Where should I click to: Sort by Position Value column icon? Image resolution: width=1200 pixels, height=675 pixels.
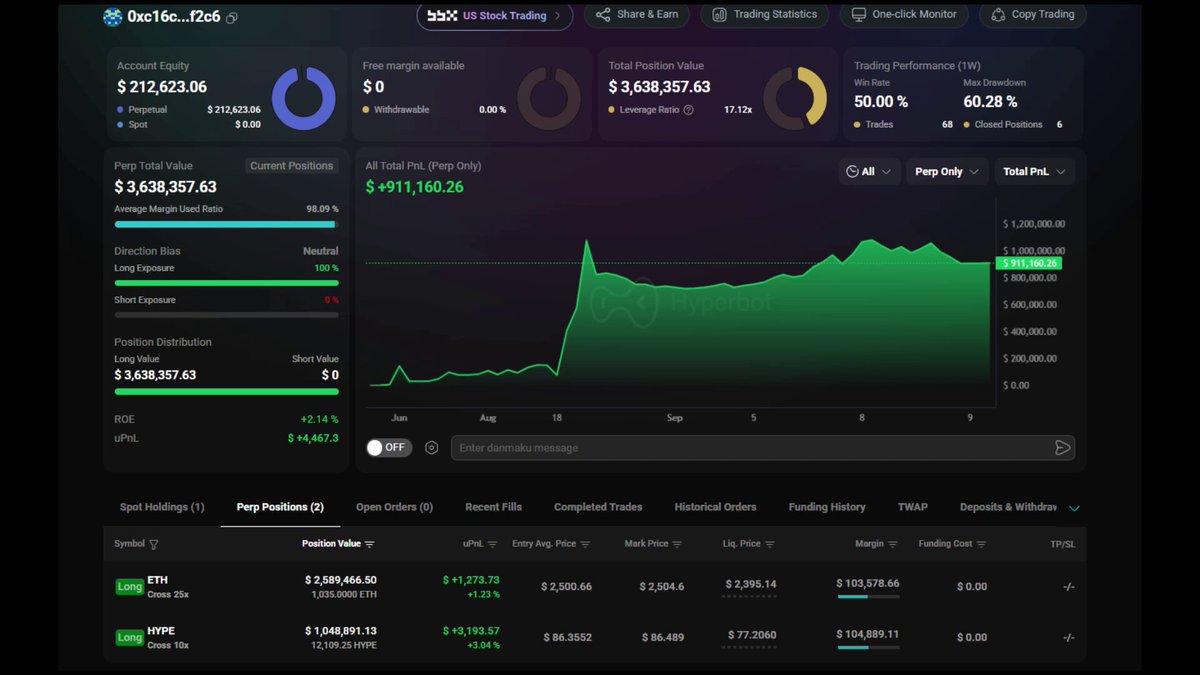370,544
